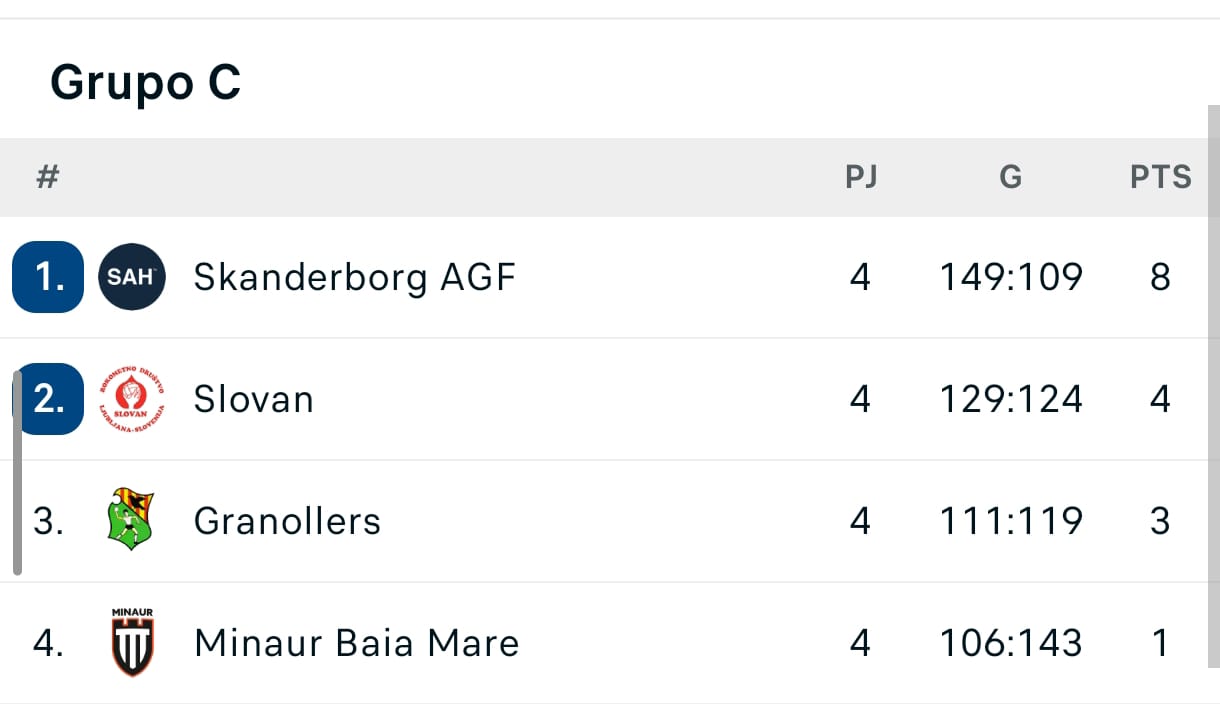Click the PJ column header
Image resolution: width=1220 pixels, height=704 pixels.
863,177
